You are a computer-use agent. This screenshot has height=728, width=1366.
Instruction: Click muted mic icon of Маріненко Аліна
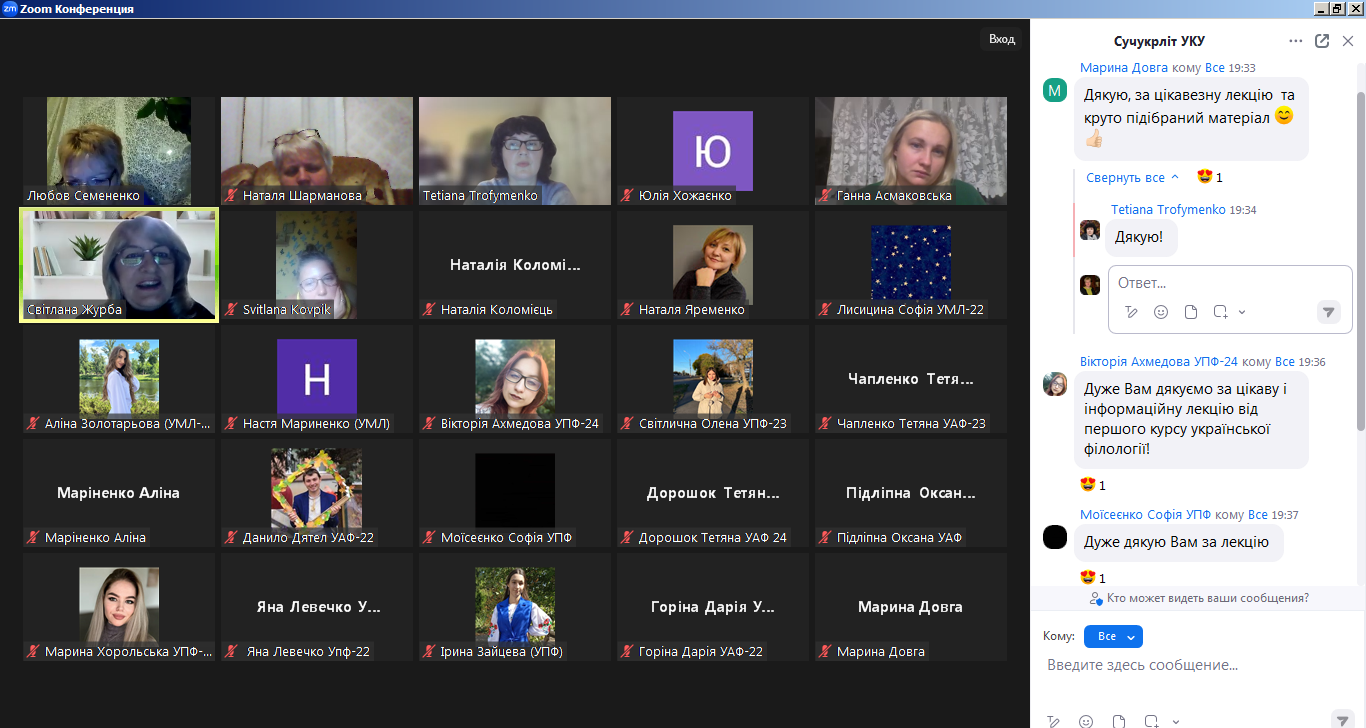click(34, 538)
